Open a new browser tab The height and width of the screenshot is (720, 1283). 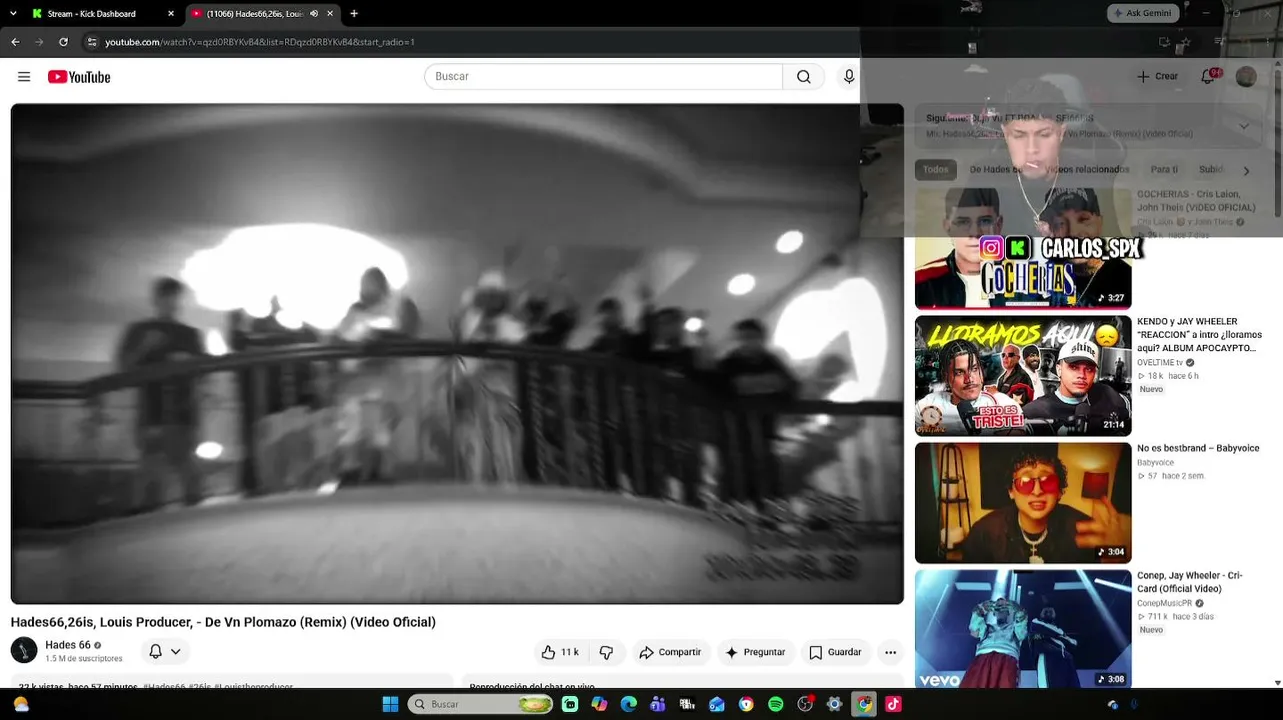point(354,14)
